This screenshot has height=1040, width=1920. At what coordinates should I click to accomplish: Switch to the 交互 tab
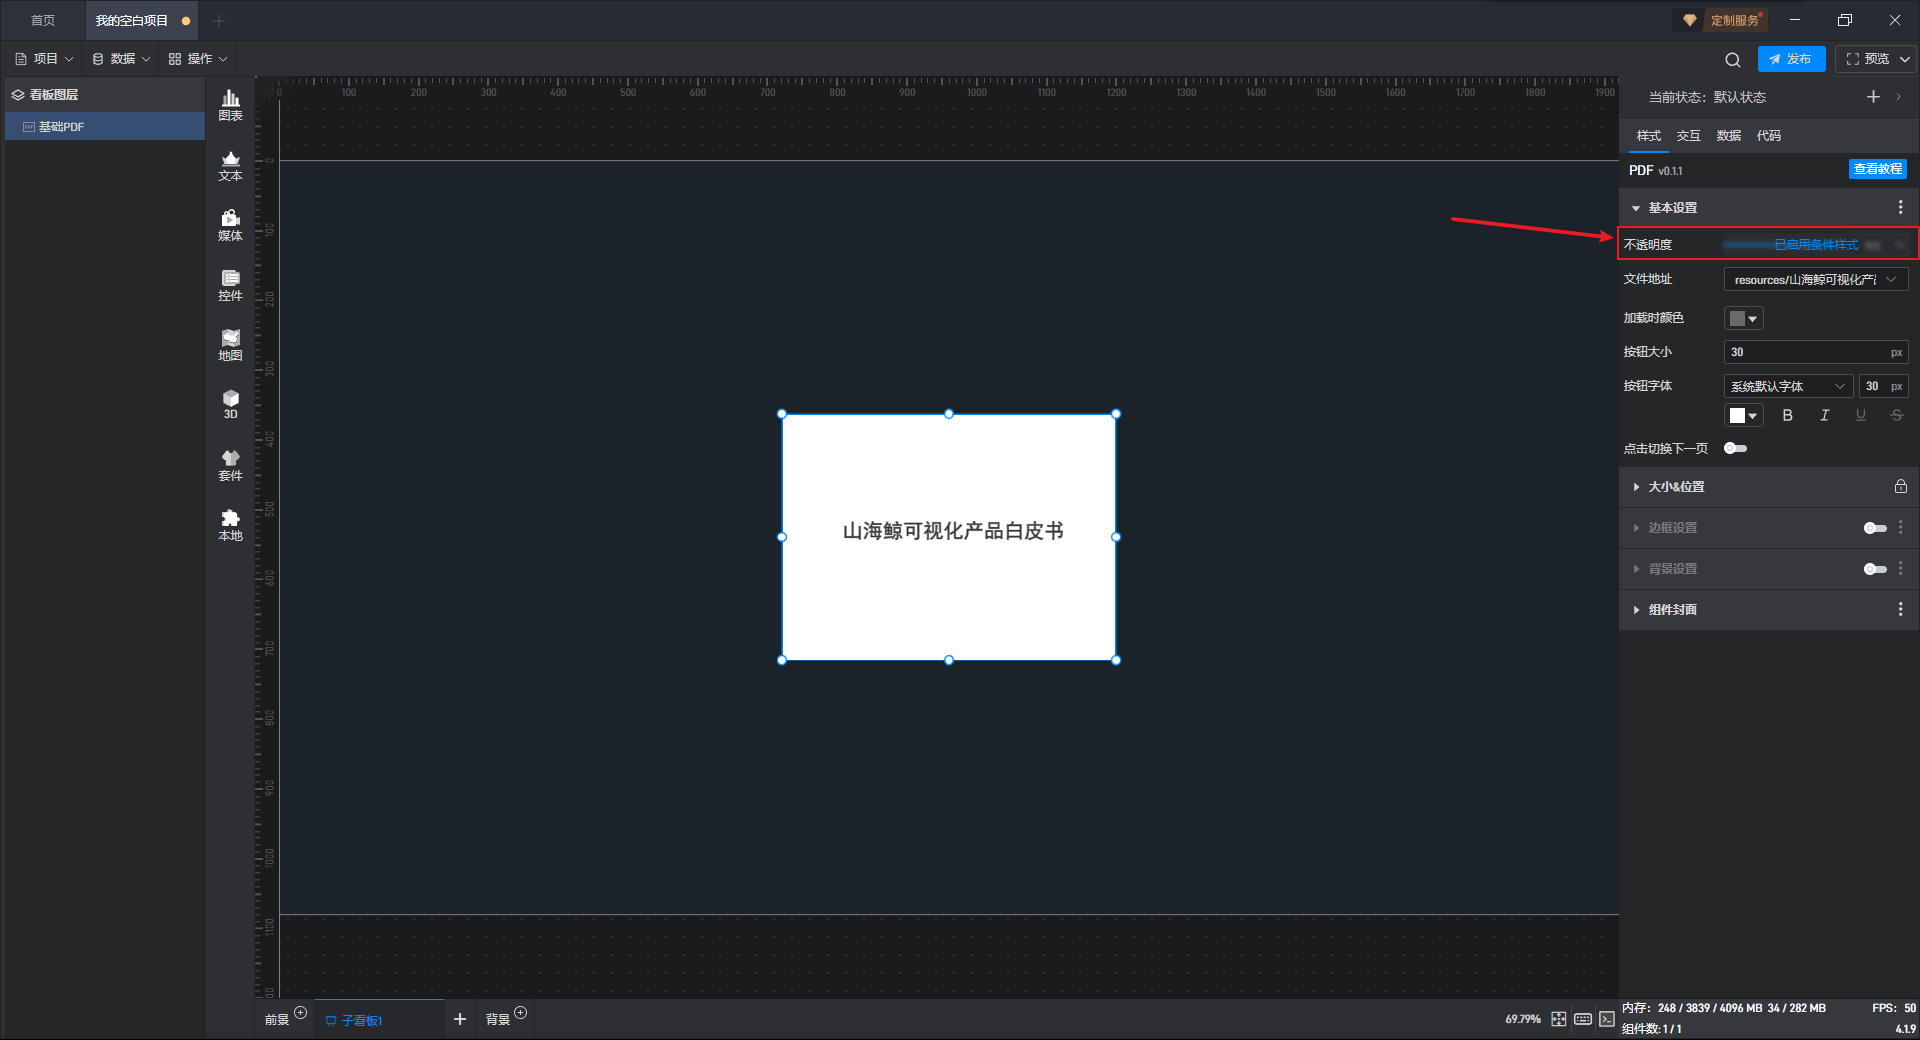pyautogui.click(x=1688, y=135)
